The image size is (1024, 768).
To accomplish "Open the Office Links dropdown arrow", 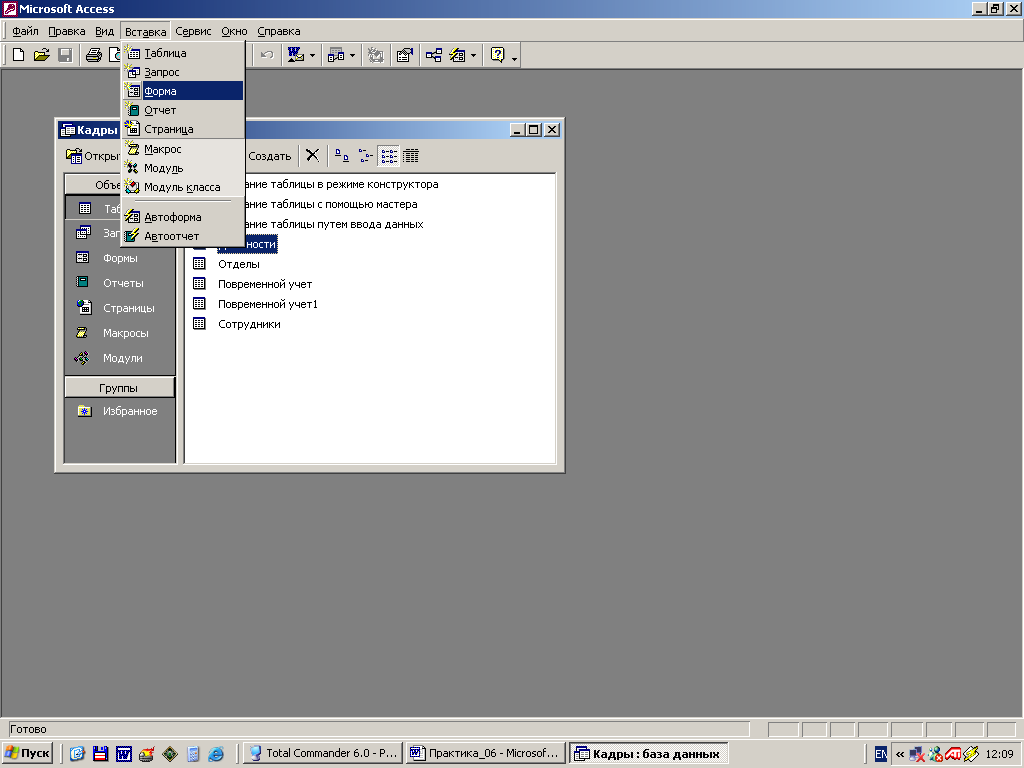I will pyautogui.click(x=312, y=56).
